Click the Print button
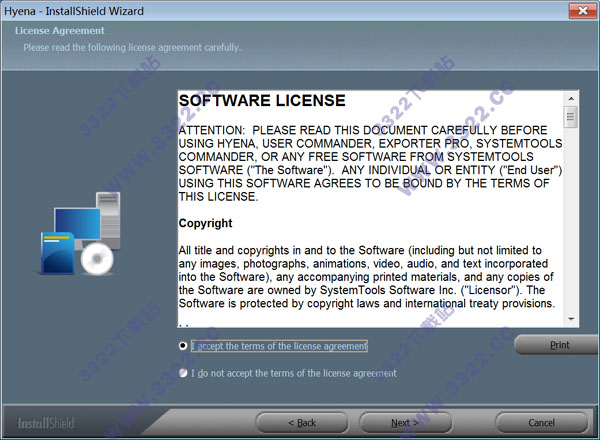This screenshot has width=600, height=440. (559, 345)
